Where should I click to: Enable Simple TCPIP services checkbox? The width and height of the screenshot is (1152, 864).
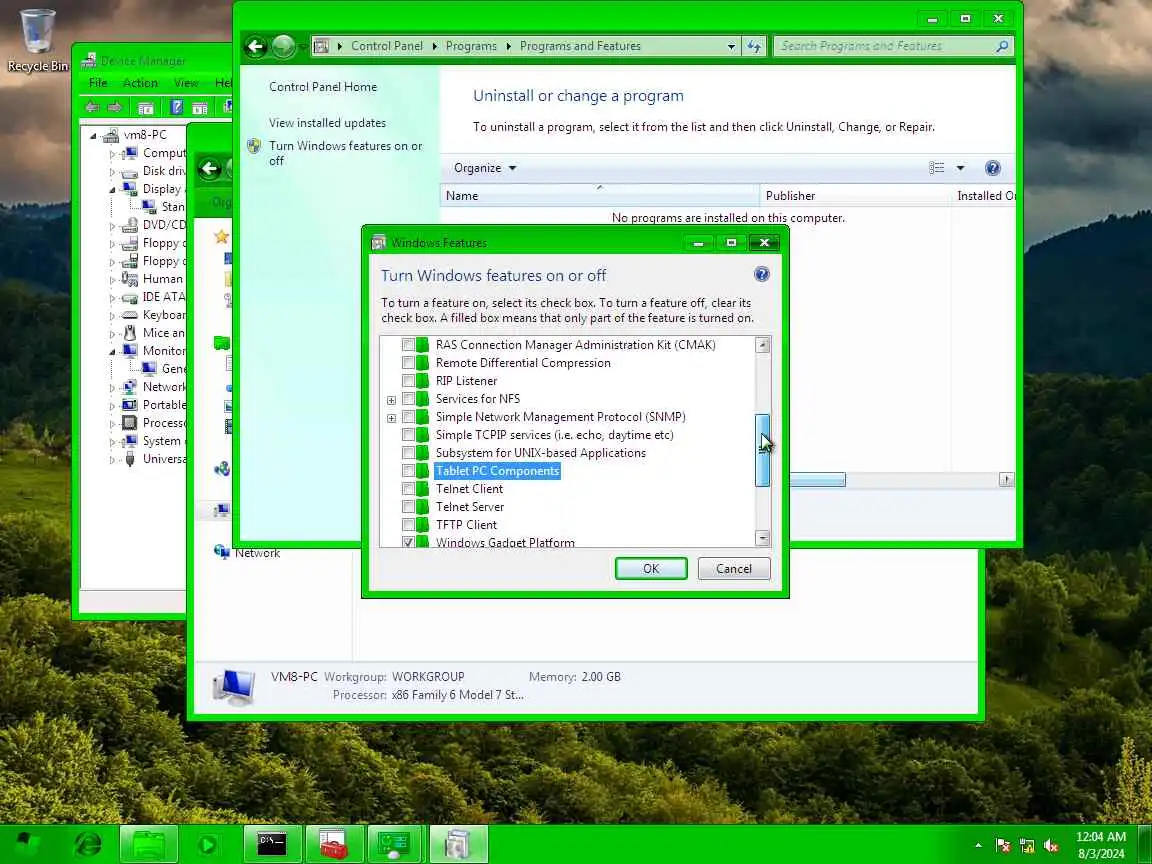[408, 434]
